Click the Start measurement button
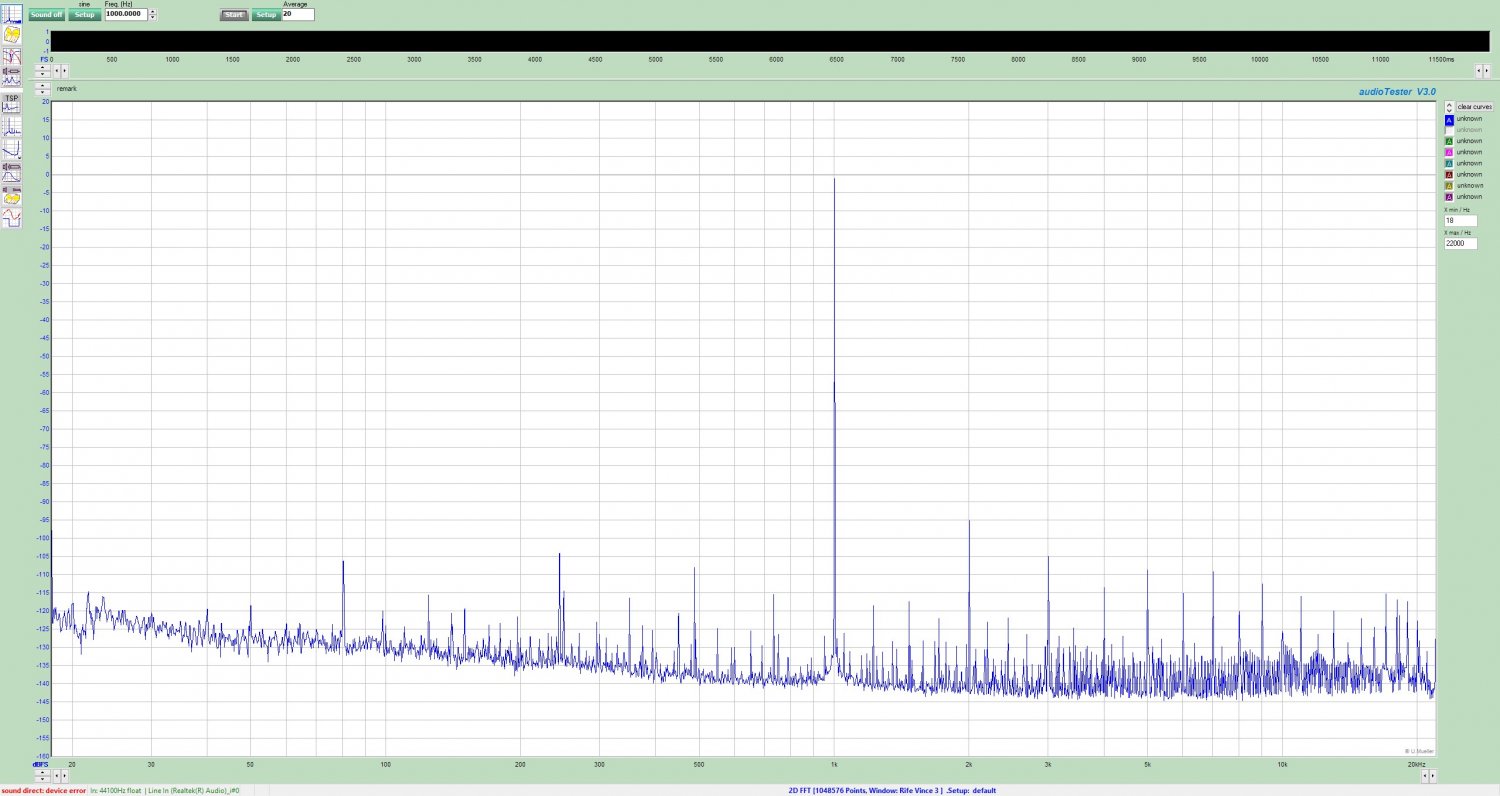Screen dimensions: 1500x796 tap(234, 14)
